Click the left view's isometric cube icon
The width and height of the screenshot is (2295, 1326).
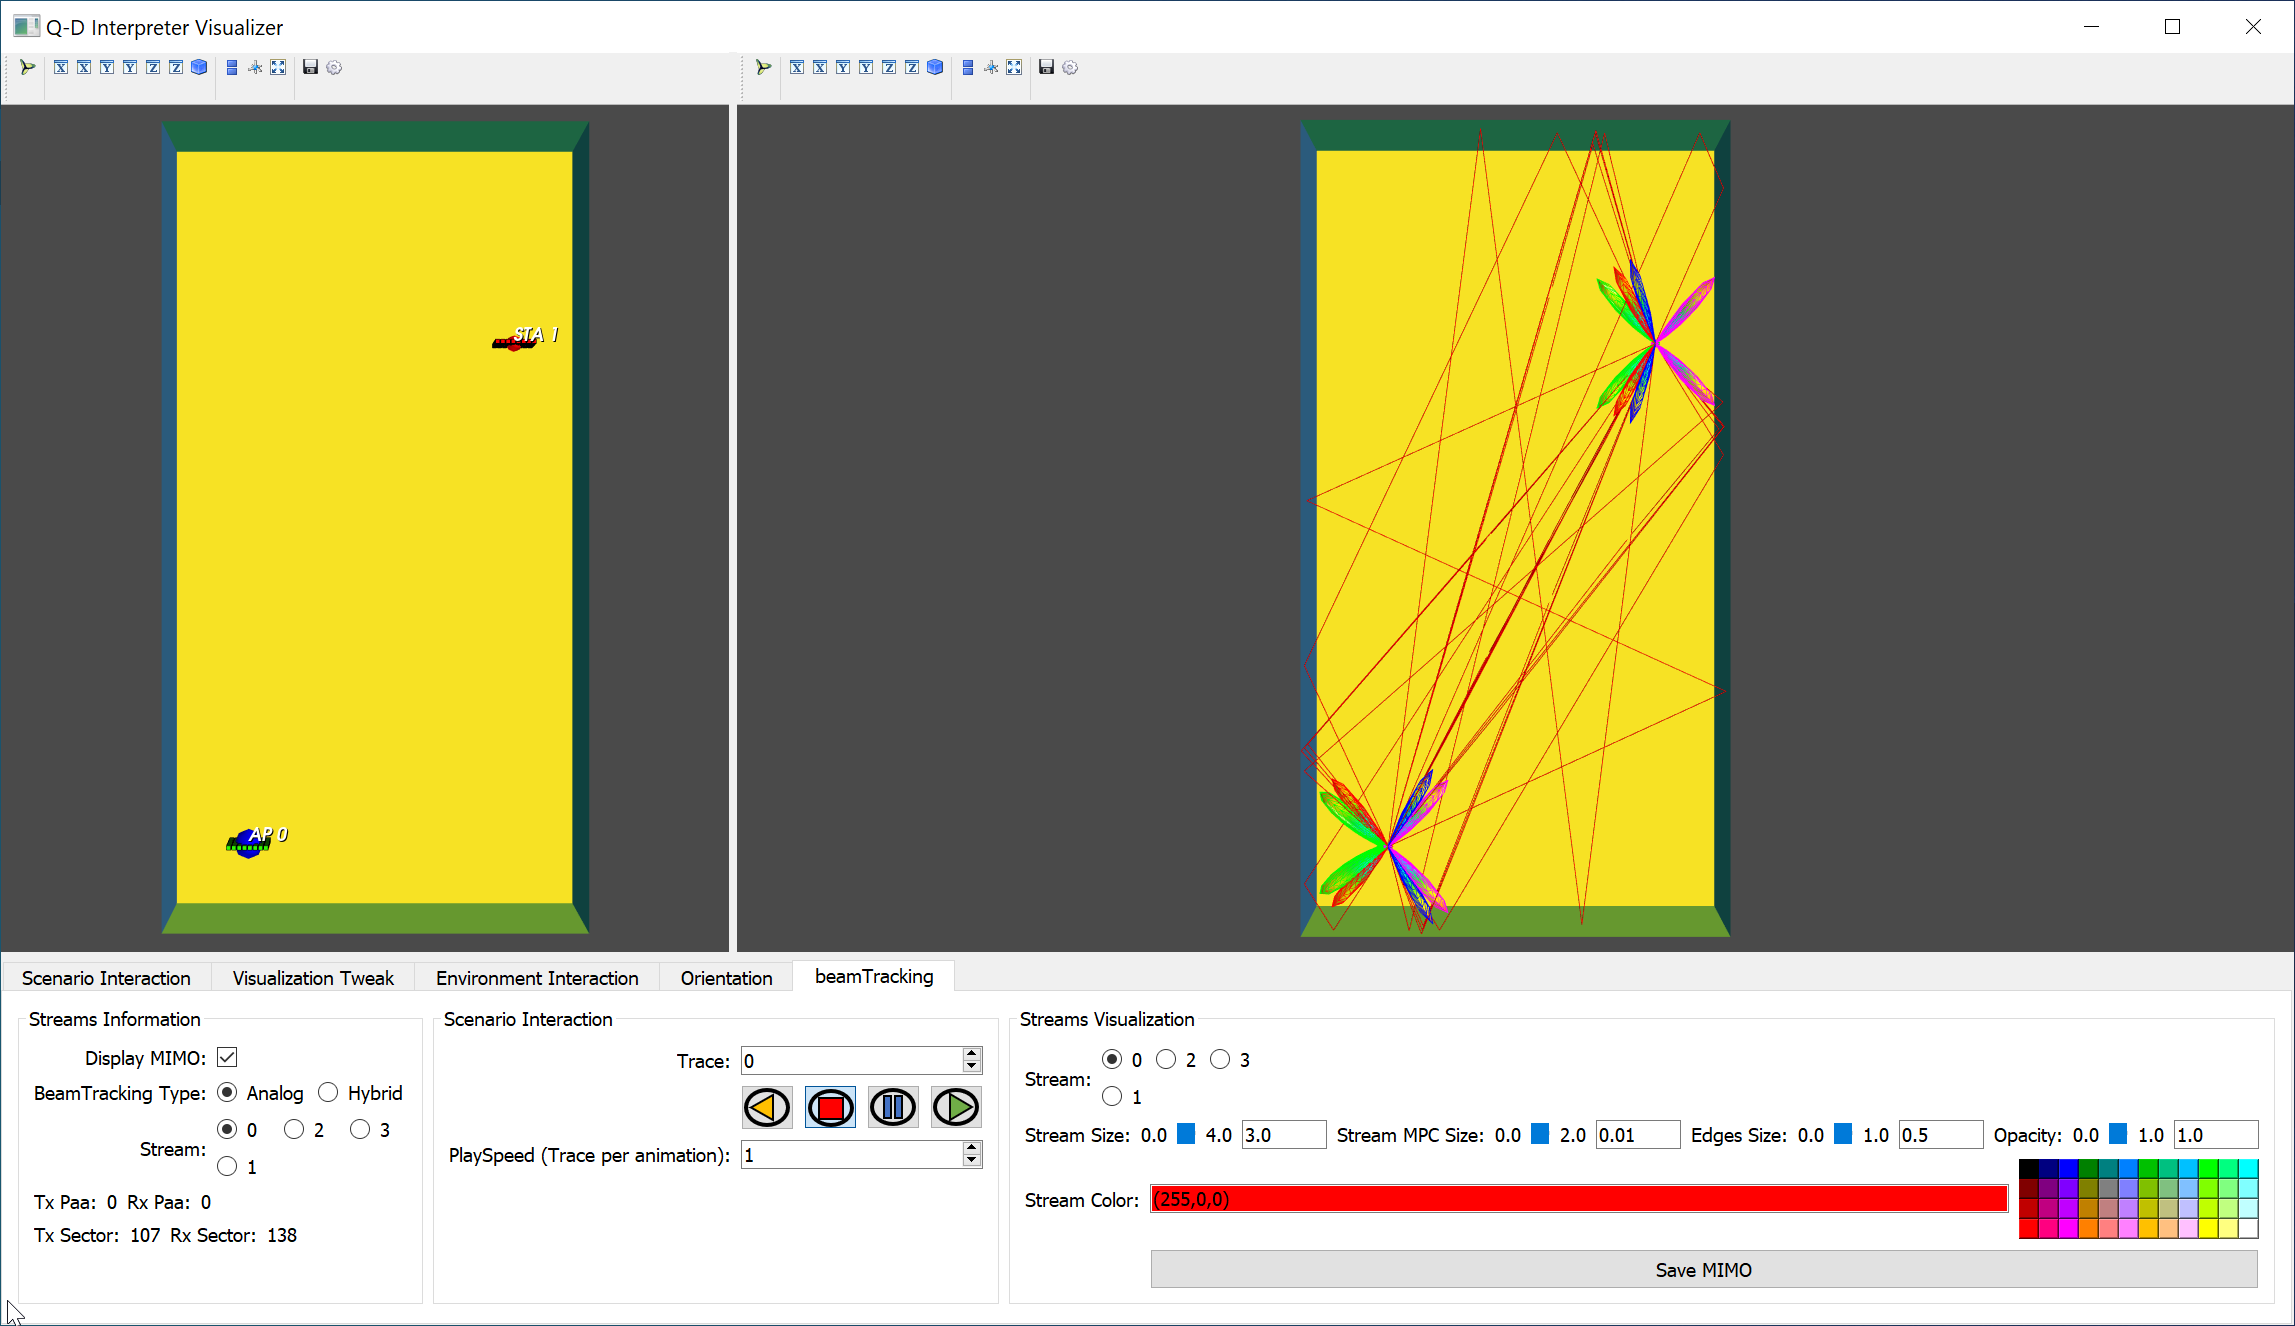click(x=199, y=67)
